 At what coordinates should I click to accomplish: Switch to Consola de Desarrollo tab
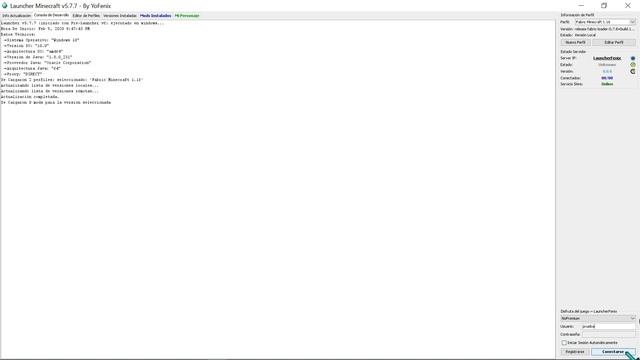click(x=51, y=15)
